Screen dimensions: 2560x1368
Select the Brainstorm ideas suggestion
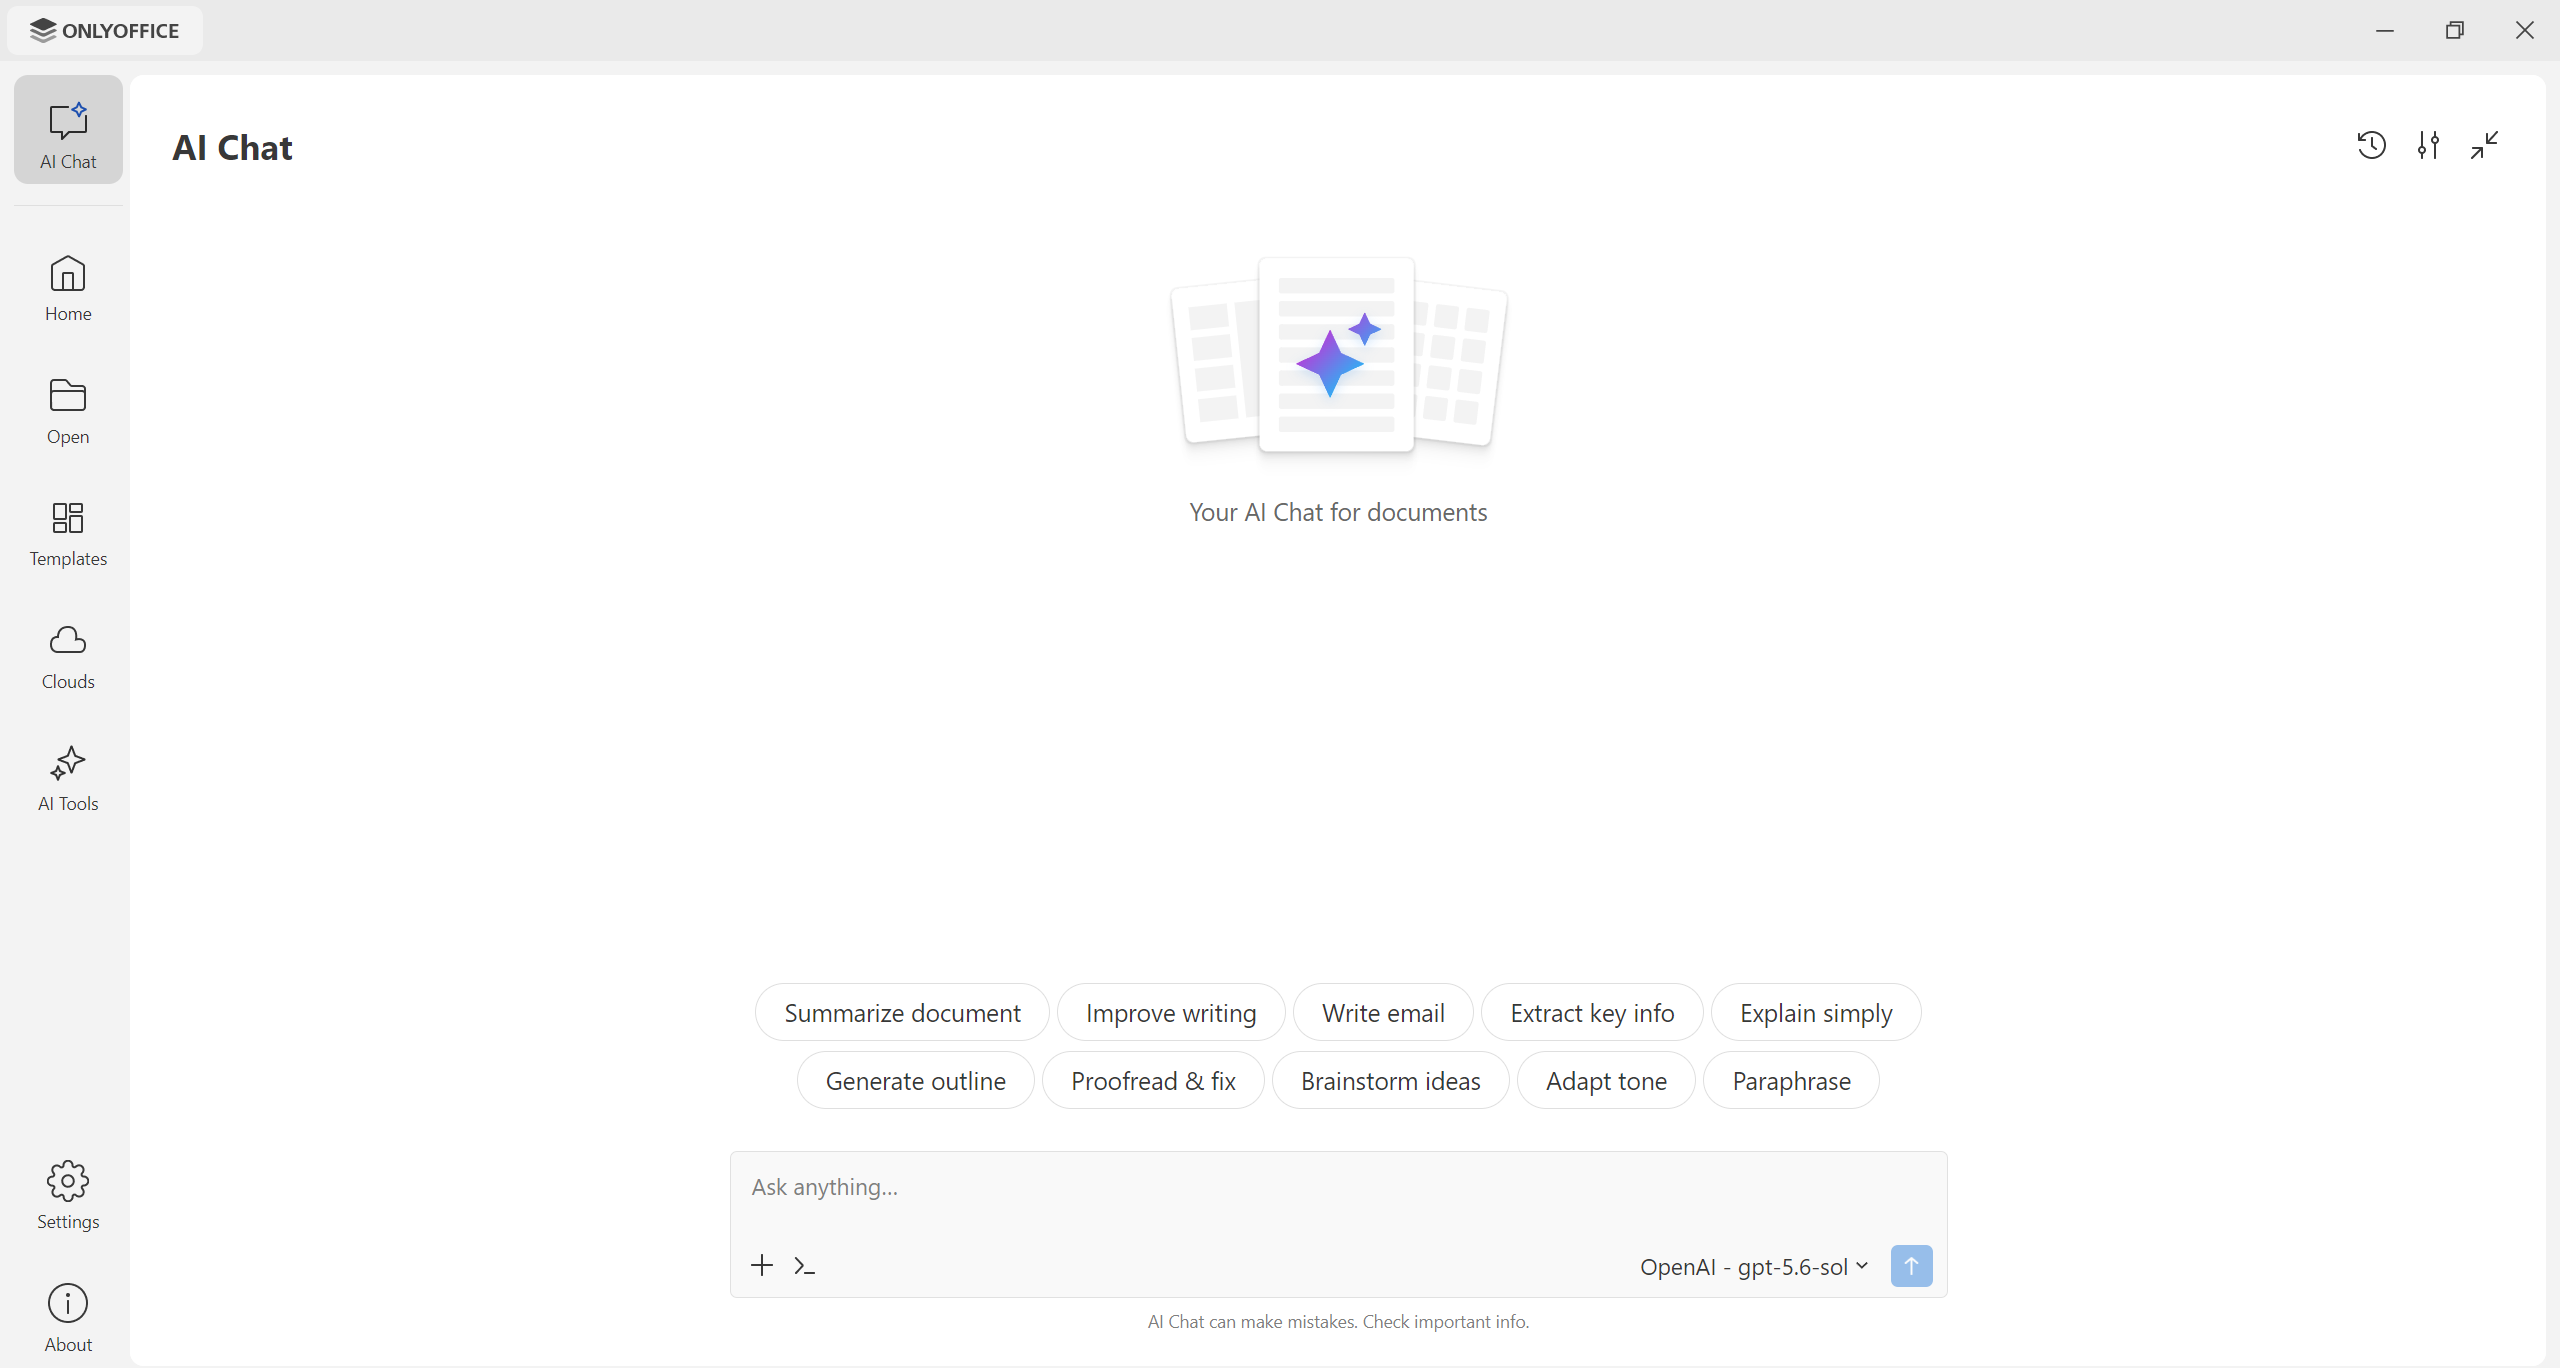tap(1390, 1081)
